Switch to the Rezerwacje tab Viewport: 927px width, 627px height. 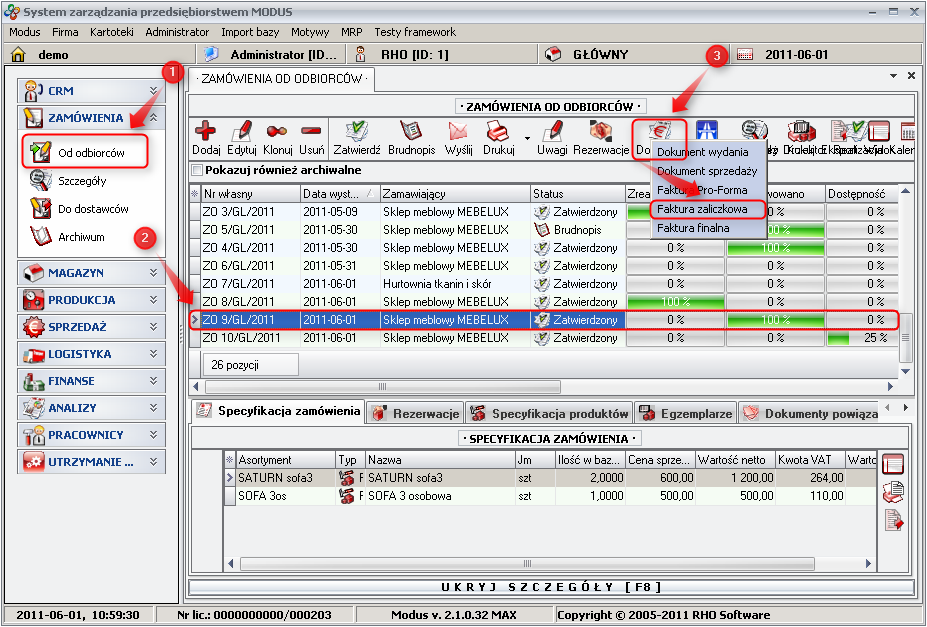point(415,413)
